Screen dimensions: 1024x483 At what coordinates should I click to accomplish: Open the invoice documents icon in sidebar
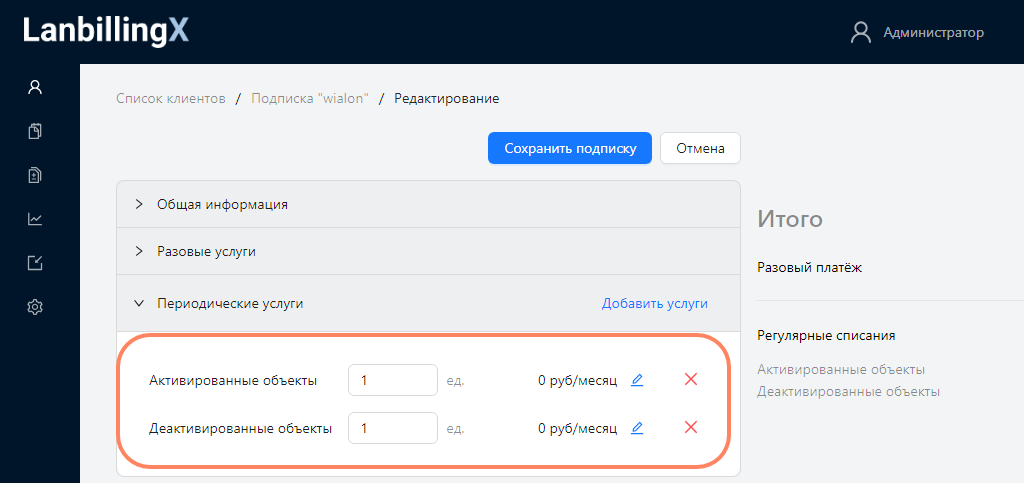click(35, 175)
